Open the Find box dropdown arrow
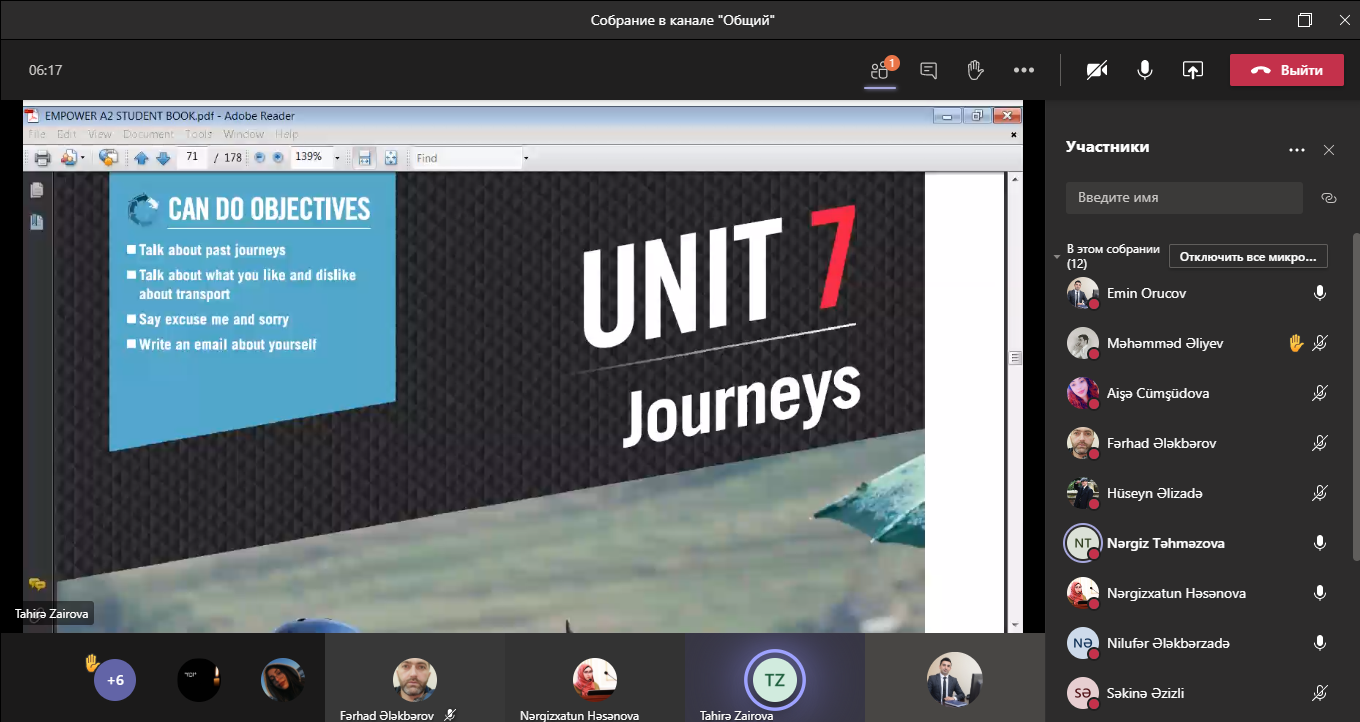The image size is (1360, 722). point(526,158)
